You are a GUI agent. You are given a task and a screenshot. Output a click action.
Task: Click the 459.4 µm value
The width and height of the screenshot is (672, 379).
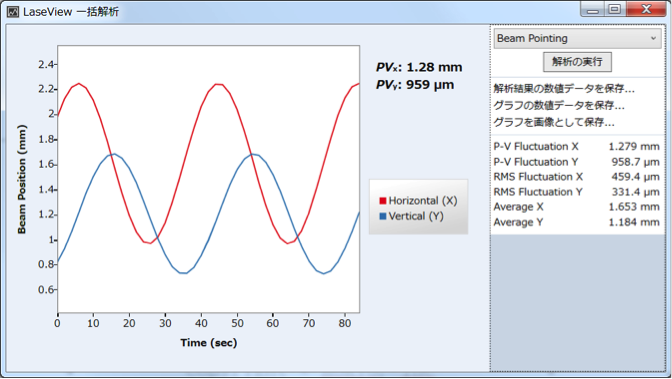(x=635, y=177)
